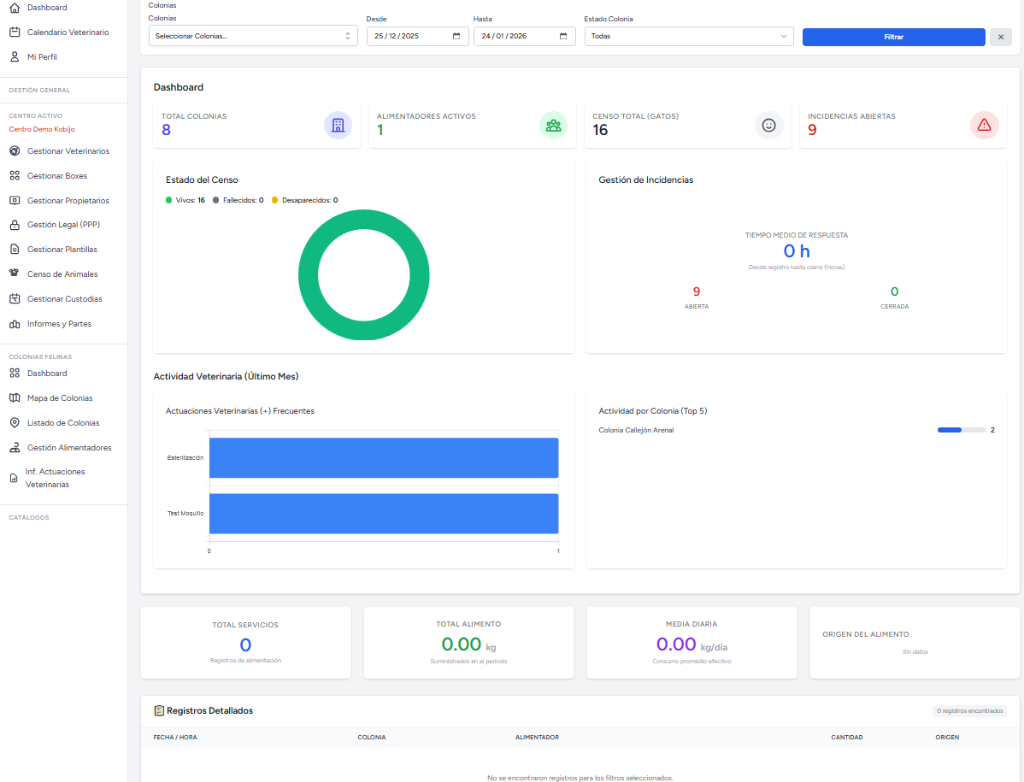Toggle Fallecidos legend in Estado del Censo
This screenshot has height=782, width=1024.
[238, 201]
